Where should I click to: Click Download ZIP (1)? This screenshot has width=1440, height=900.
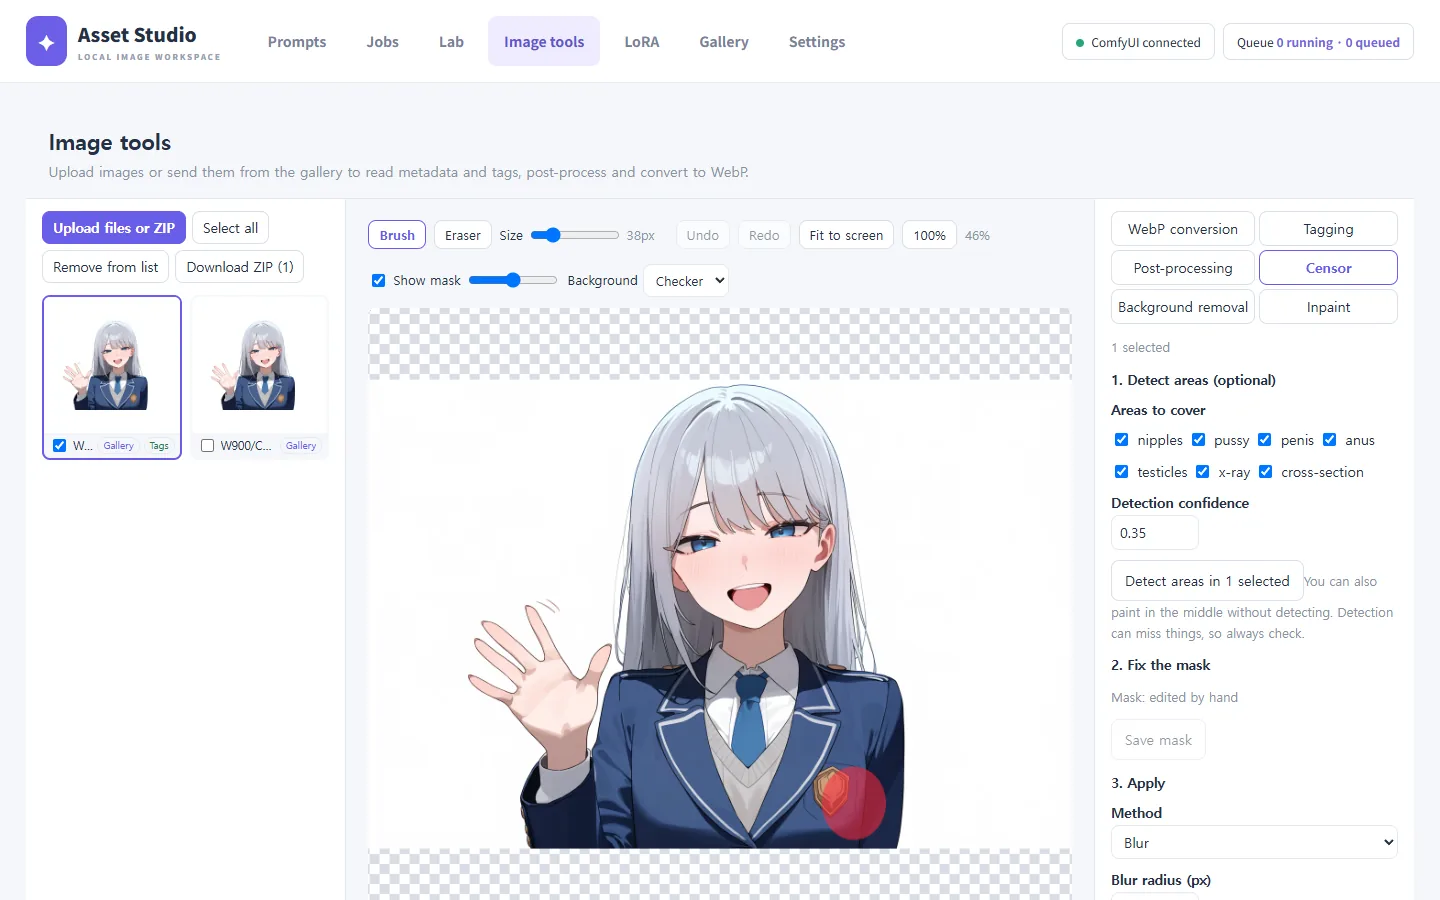[240, 267]
